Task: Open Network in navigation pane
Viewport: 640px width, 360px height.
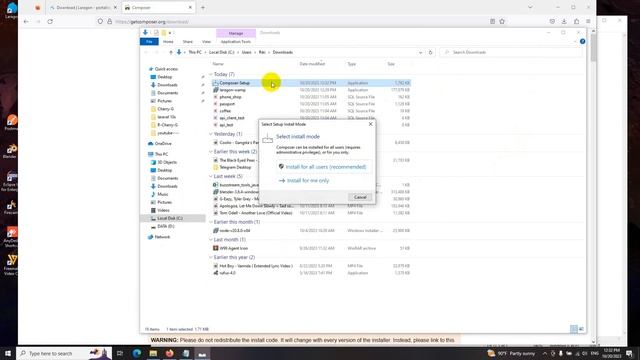Action: tap(162, 237)
